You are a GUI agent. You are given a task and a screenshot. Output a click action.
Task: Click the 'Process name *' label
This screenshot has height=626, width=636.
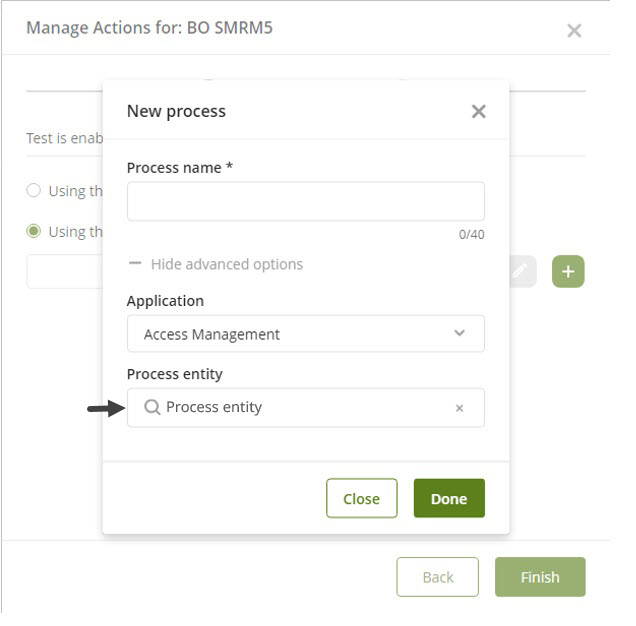[x=180, y=168]
